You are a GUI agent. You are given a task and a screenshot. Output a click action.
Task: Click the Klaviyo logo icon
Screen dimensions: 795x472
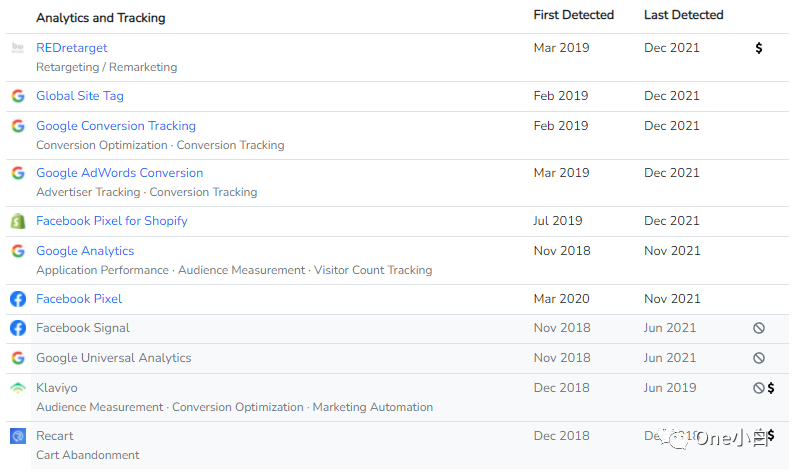point(18,388)
